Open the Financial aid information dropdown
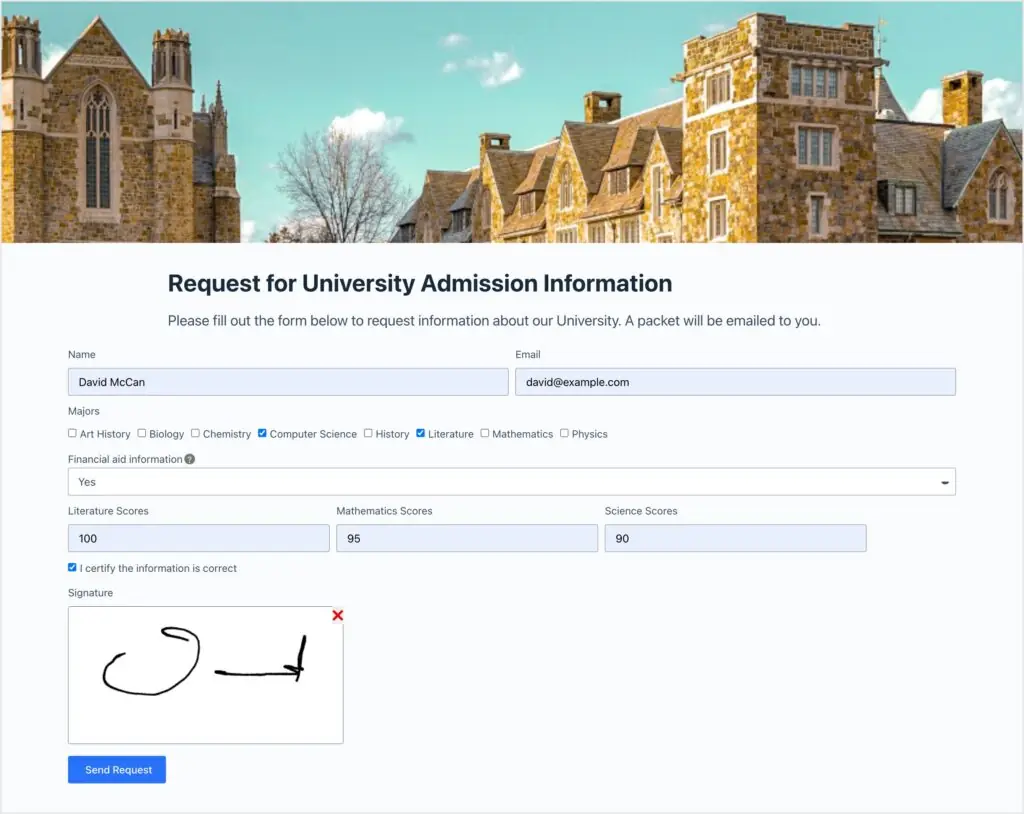The height and width of the screenshot is (814, 1024). click(x=511, y=482)
